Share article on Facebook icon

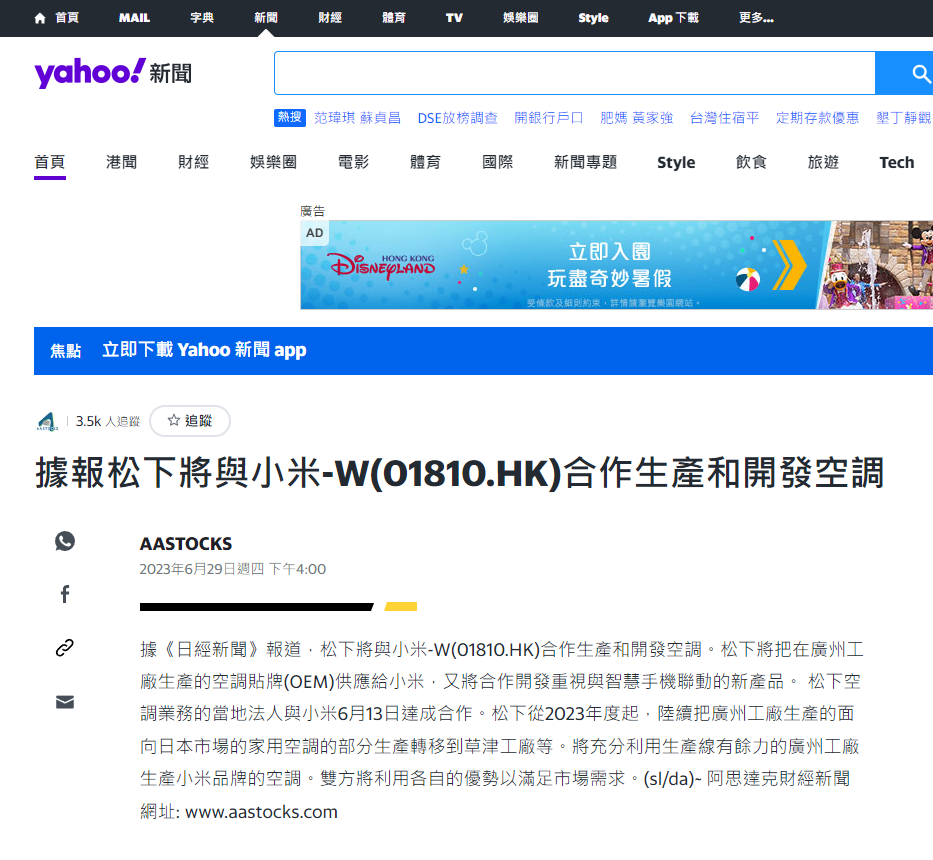coord(65,594)
